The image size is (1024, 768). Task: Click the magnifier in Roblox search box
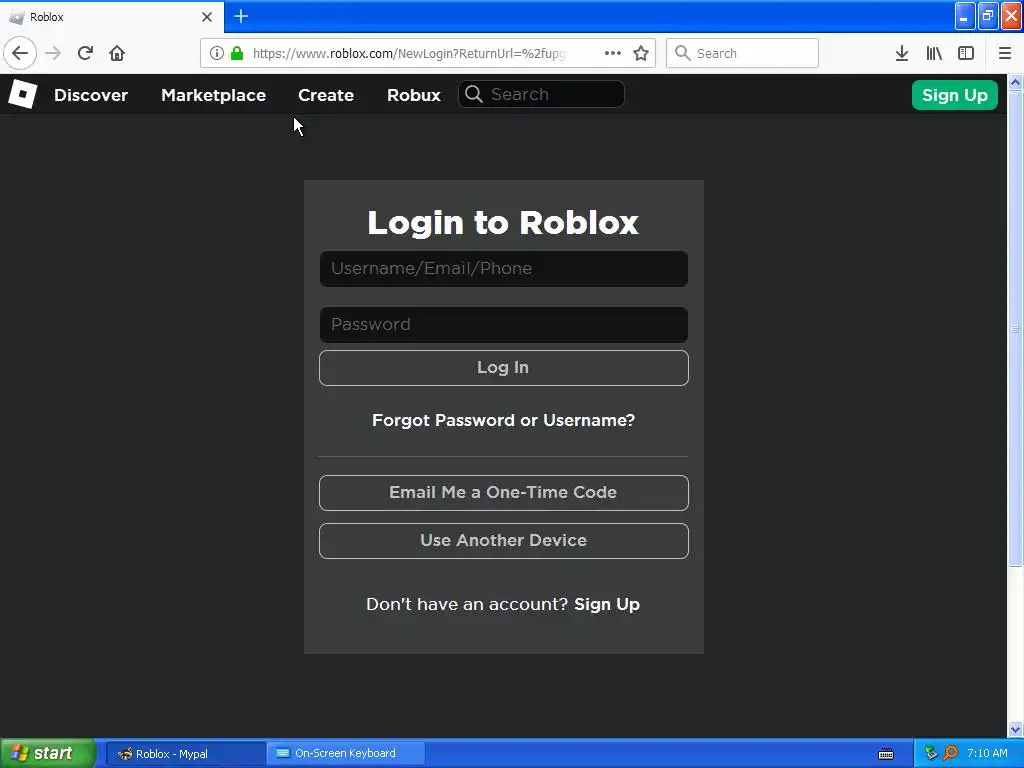click(473, 95)
